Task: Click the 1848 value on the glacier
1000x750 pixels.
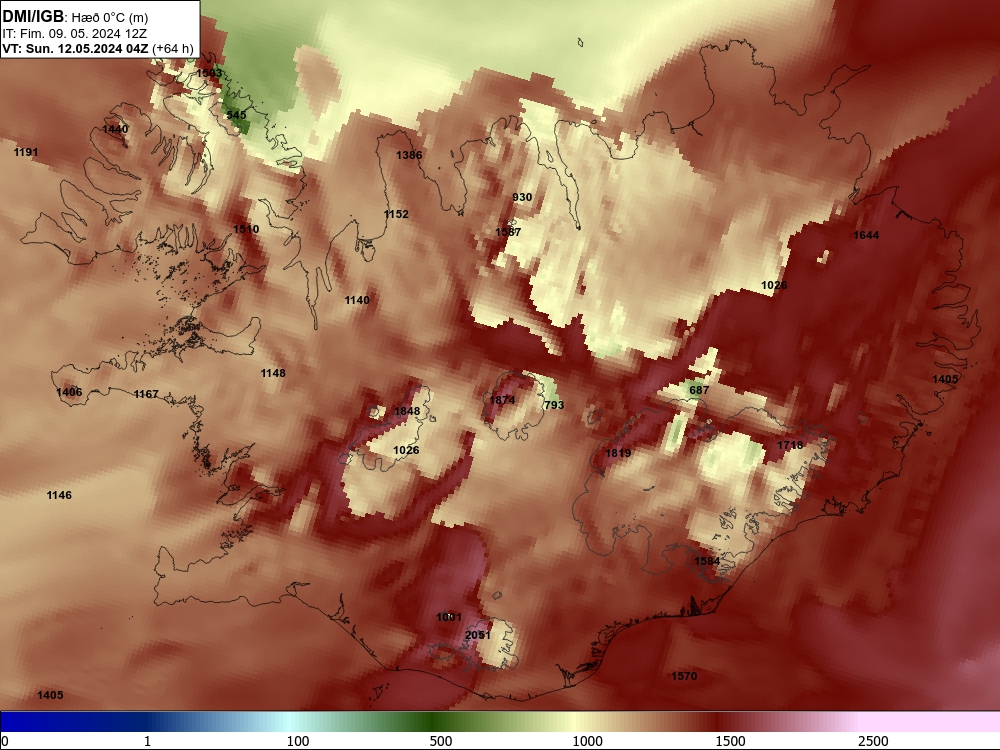Action: click(407, 411)
